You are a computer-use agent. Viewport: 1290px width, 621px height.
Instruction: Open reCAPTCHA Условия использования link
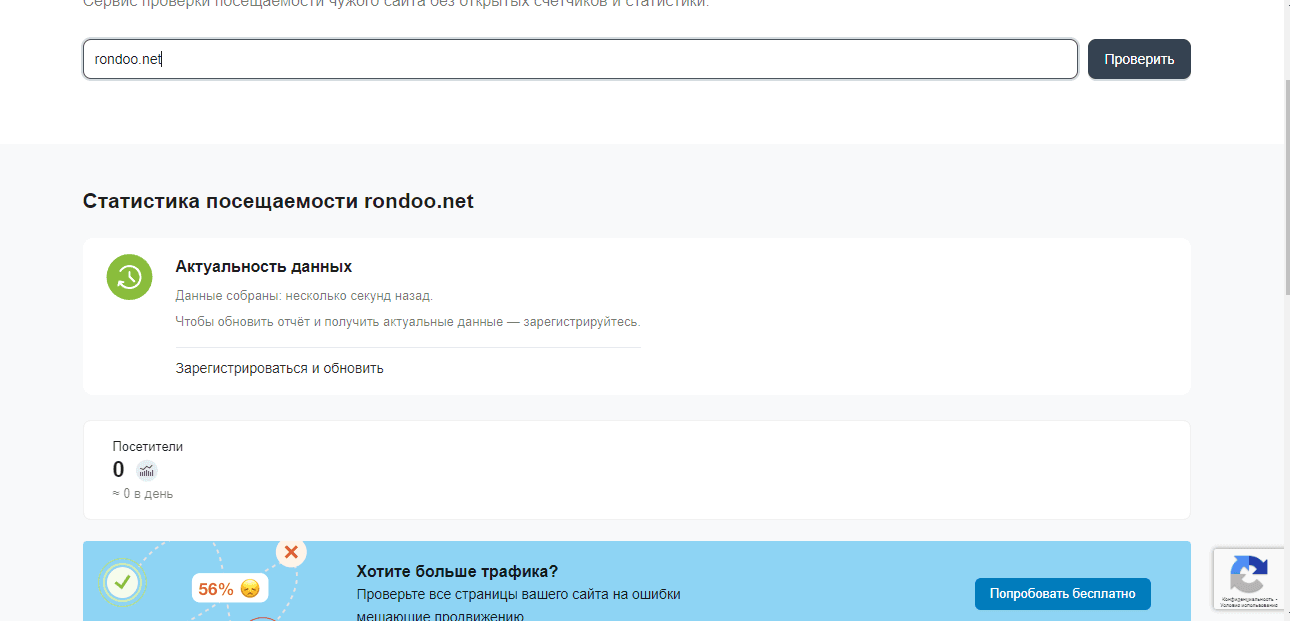coord(1248,605)
